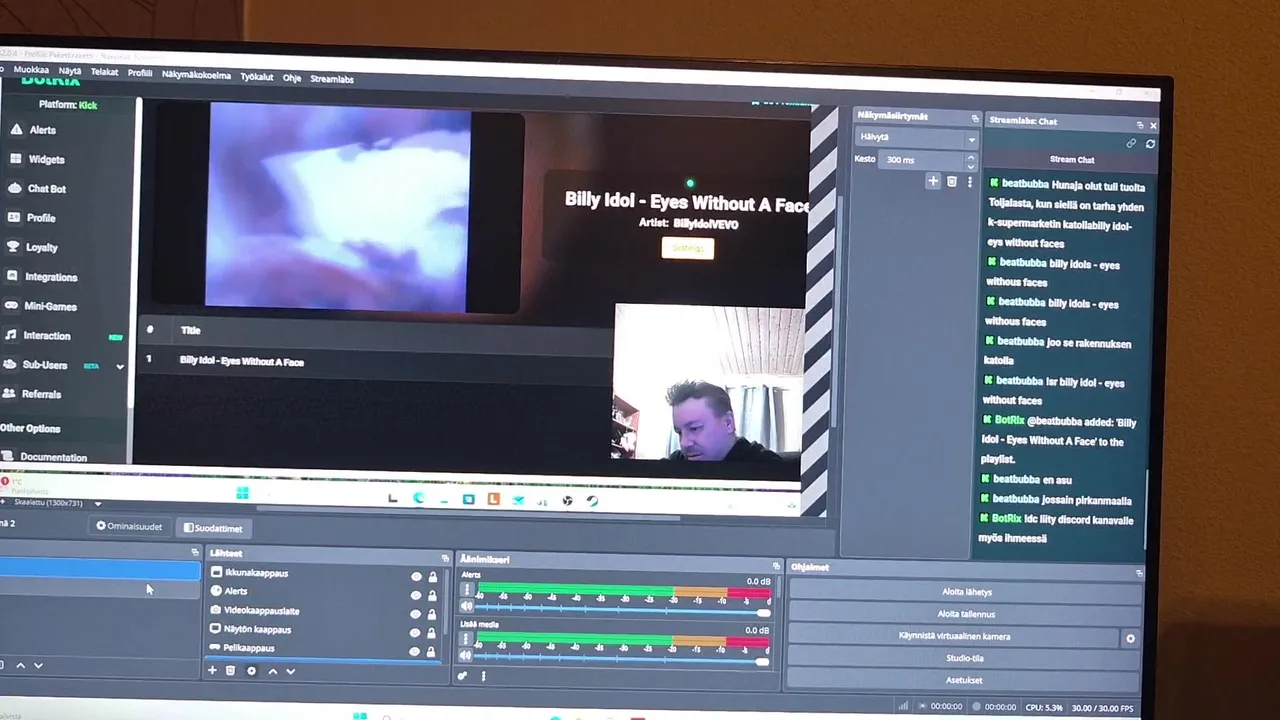Copy the chat link with the chain icon
The width and height of the screenshot is (1280, 720).
[x=1131, y=143]
